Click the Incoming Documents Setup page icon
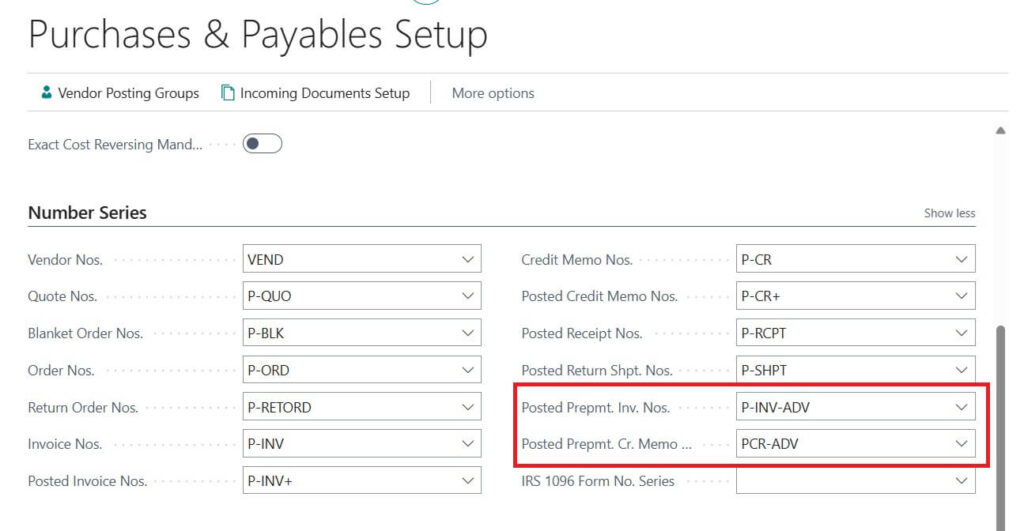Screen dimensions: 1024x531 click(228, 93)
